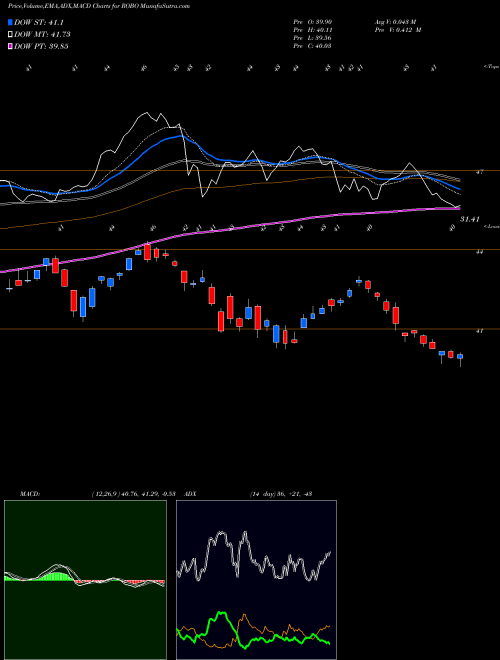Select the 'DOW ST: 41.1' legend label

pyautogui.click(x=39, y=22)
